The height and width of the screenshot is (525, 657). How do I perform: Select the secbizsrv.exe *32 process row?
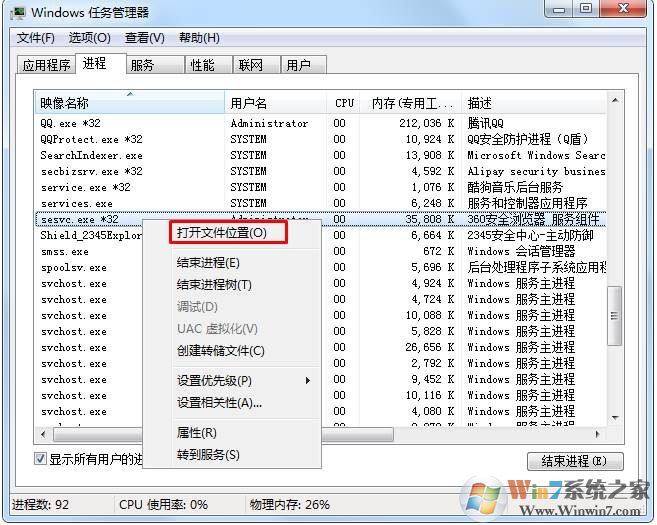point(321,171)
